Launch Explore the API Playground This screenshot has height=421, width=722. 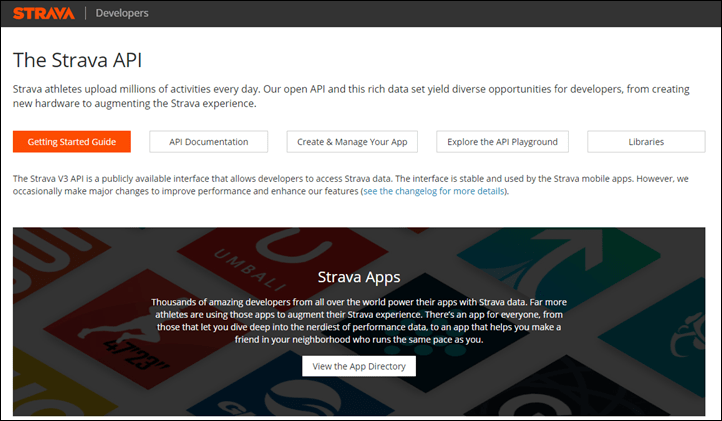[x=502, y=142]
